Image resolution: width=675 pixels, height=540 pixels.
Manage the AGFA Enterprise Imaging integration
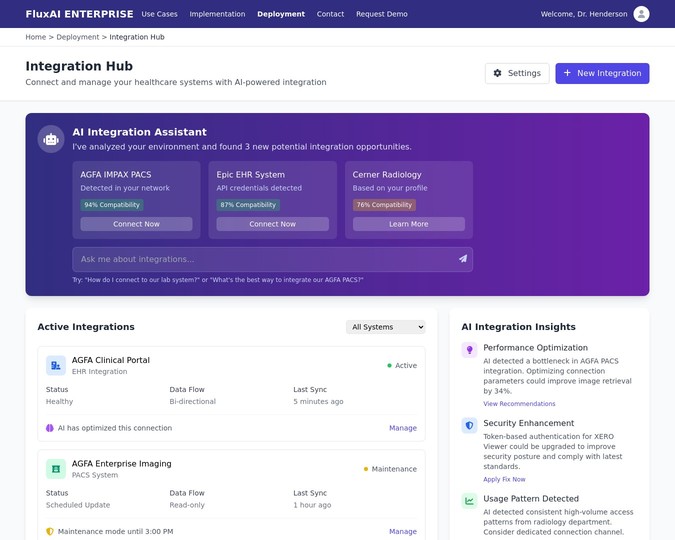[403, 531]
